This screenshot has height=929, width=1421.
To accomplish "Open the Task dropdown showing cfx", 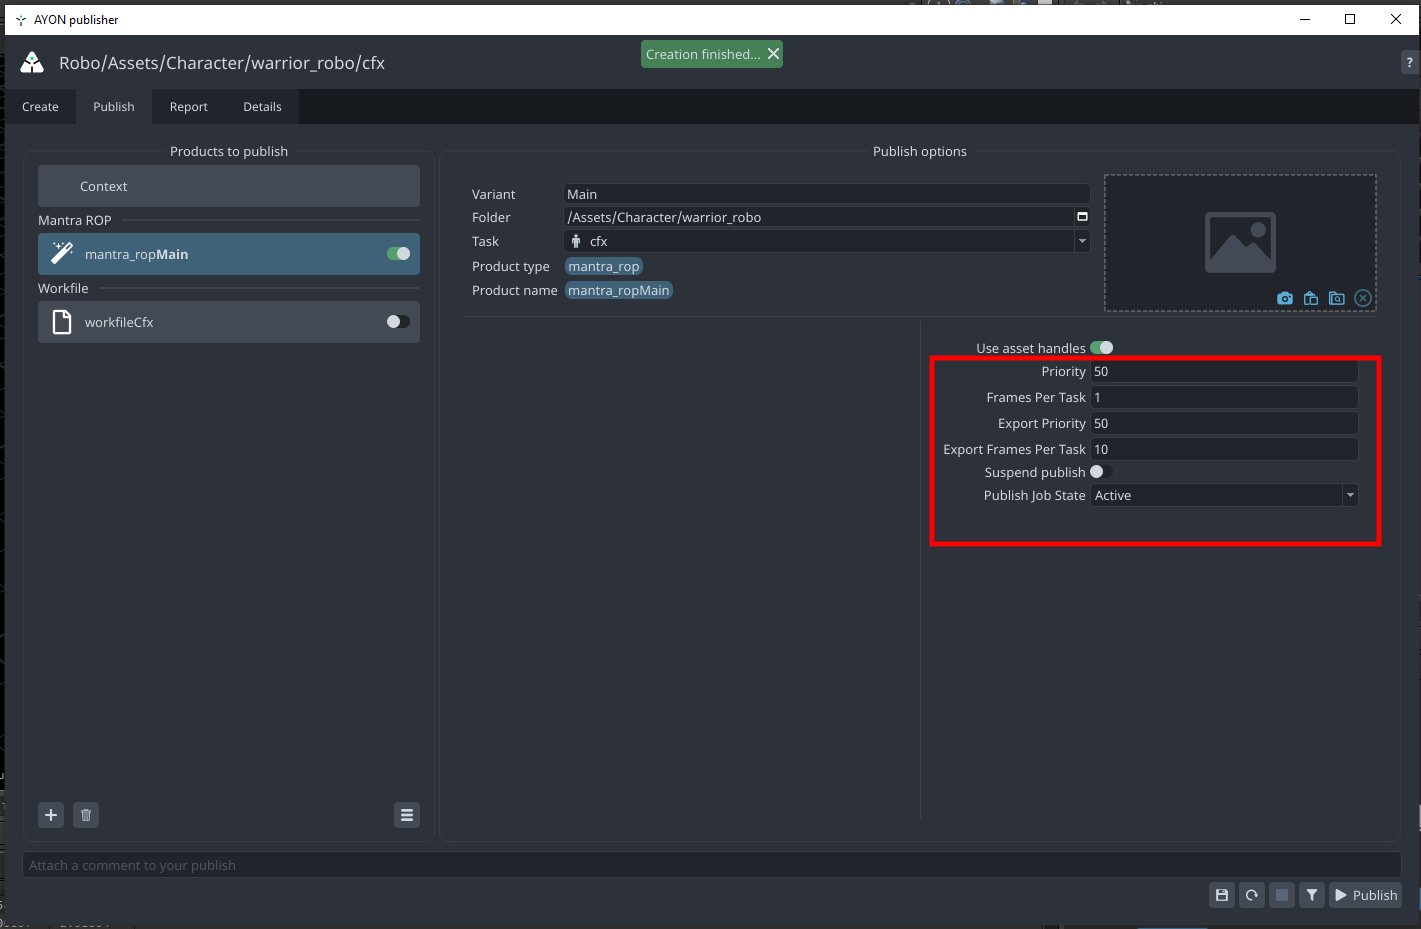I will (827, 241).
